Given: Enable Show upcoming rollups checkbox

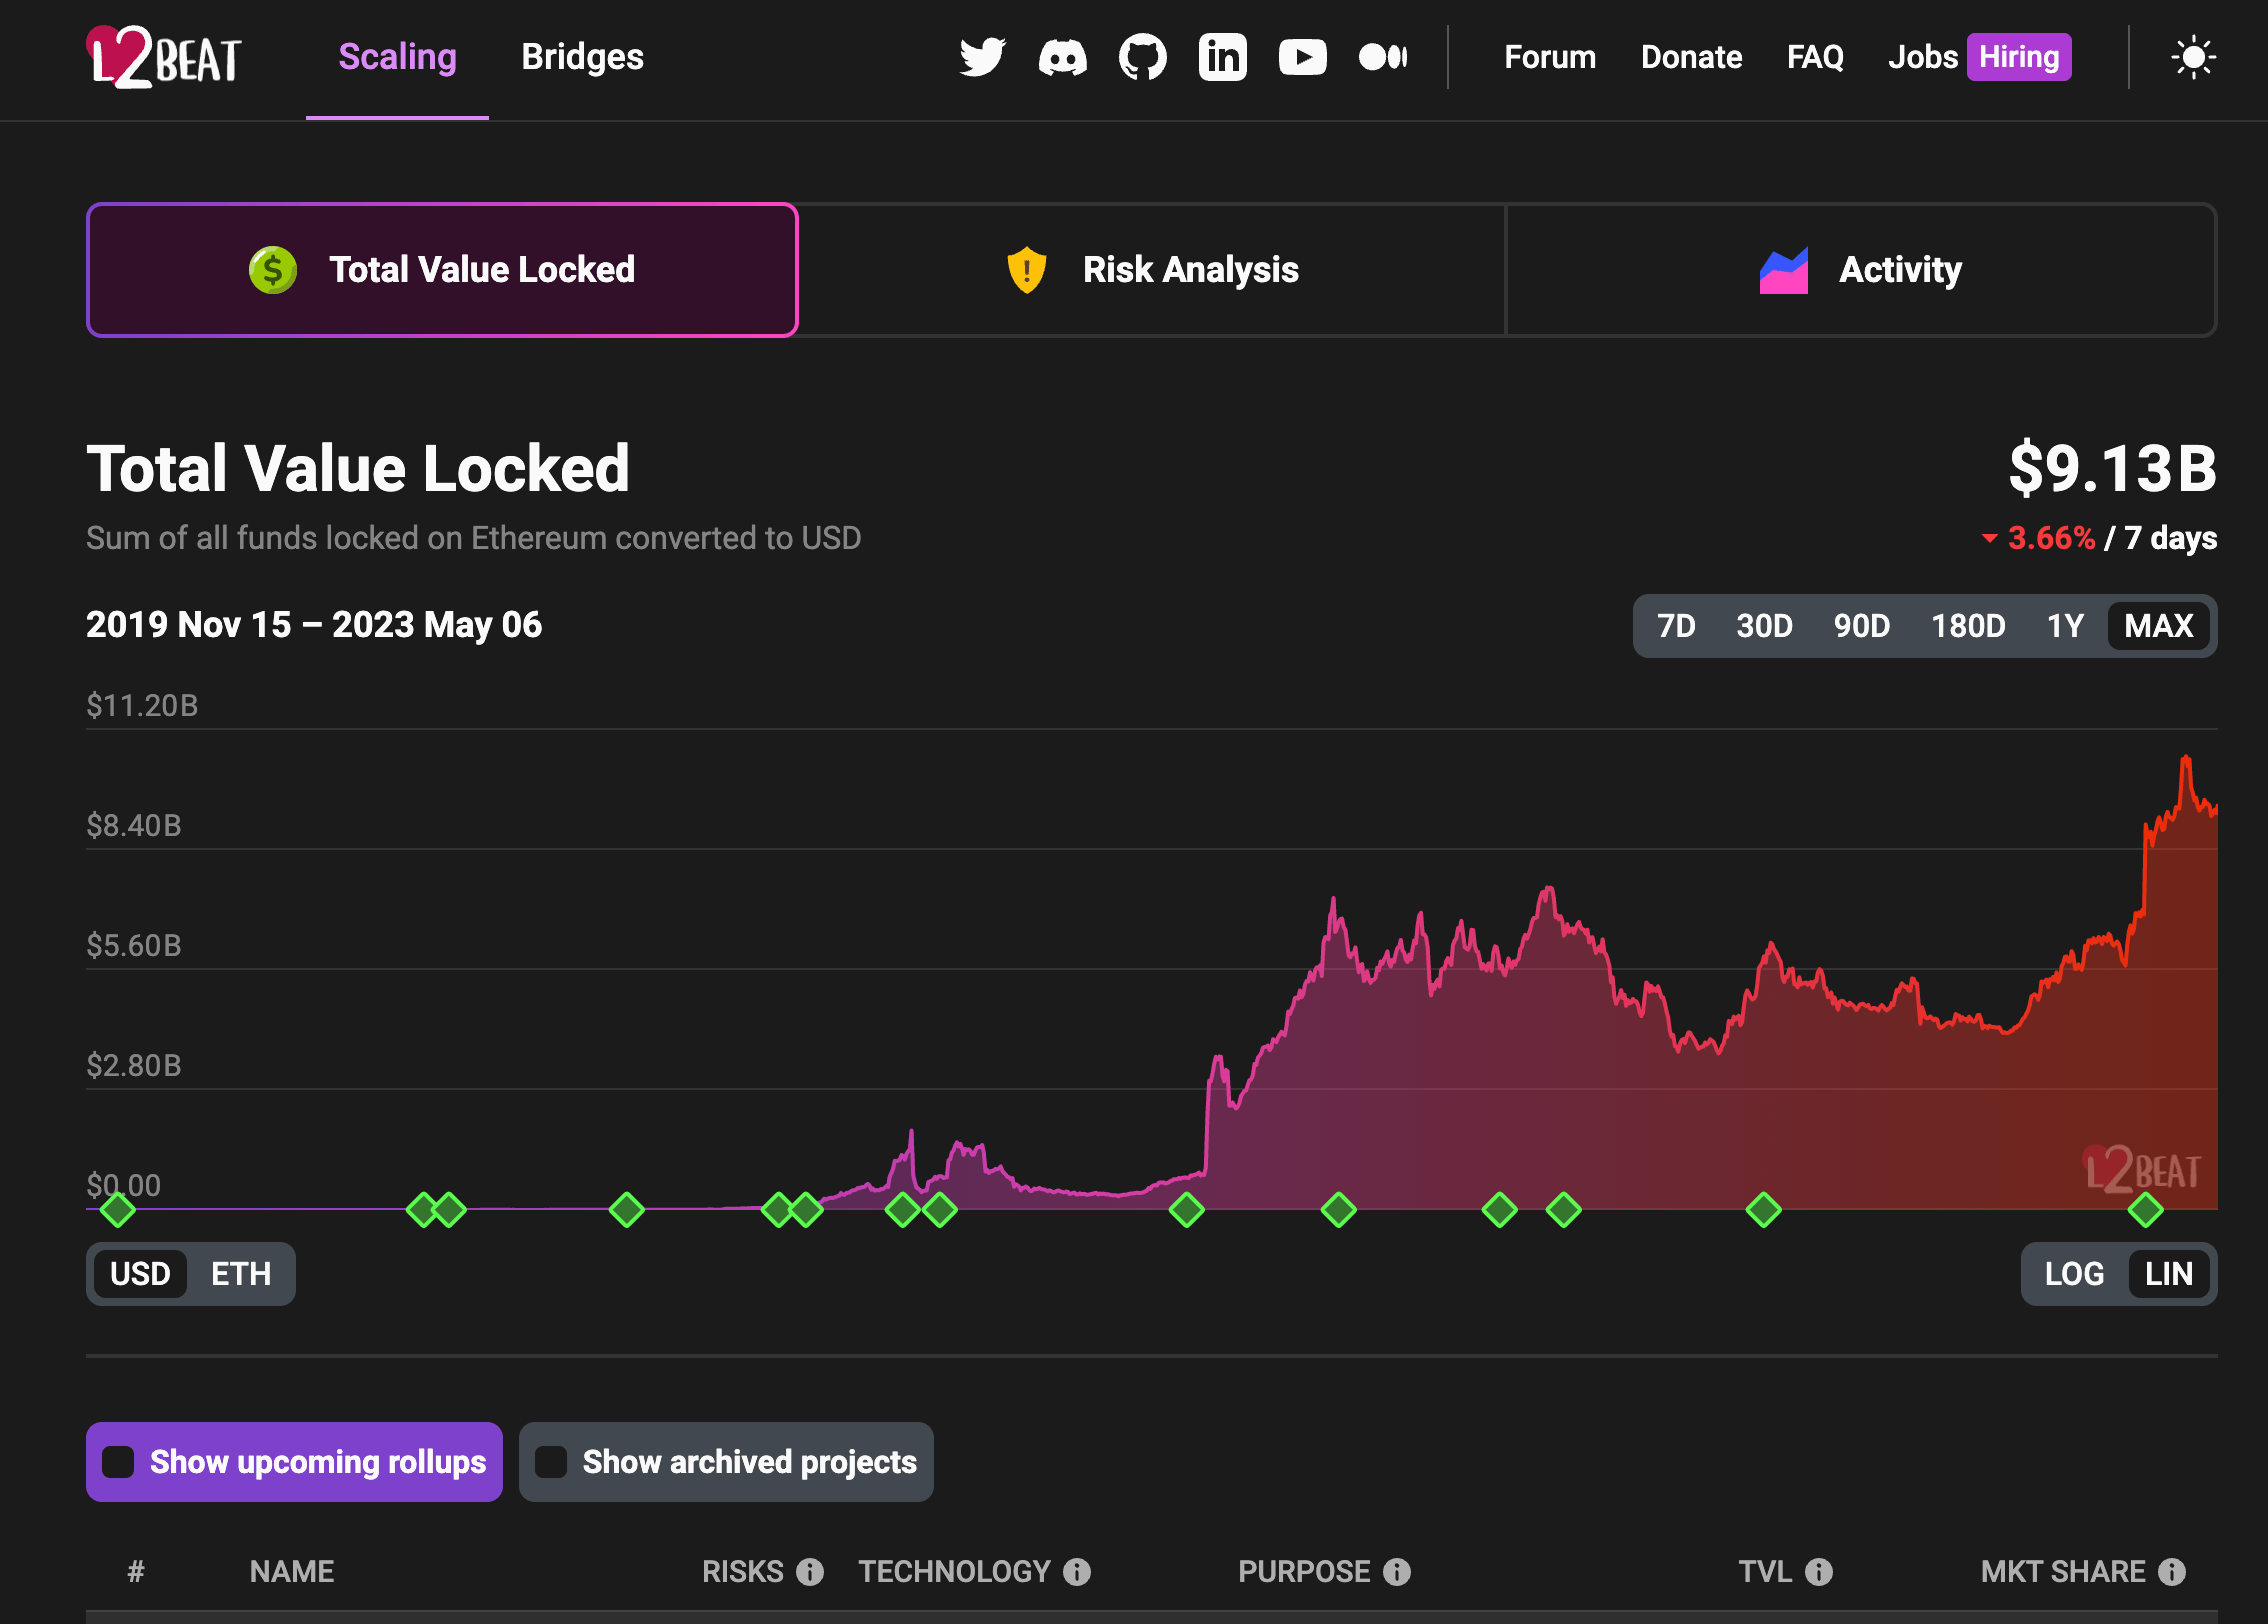Looking at the screenshot, I should pos(119,1462).
